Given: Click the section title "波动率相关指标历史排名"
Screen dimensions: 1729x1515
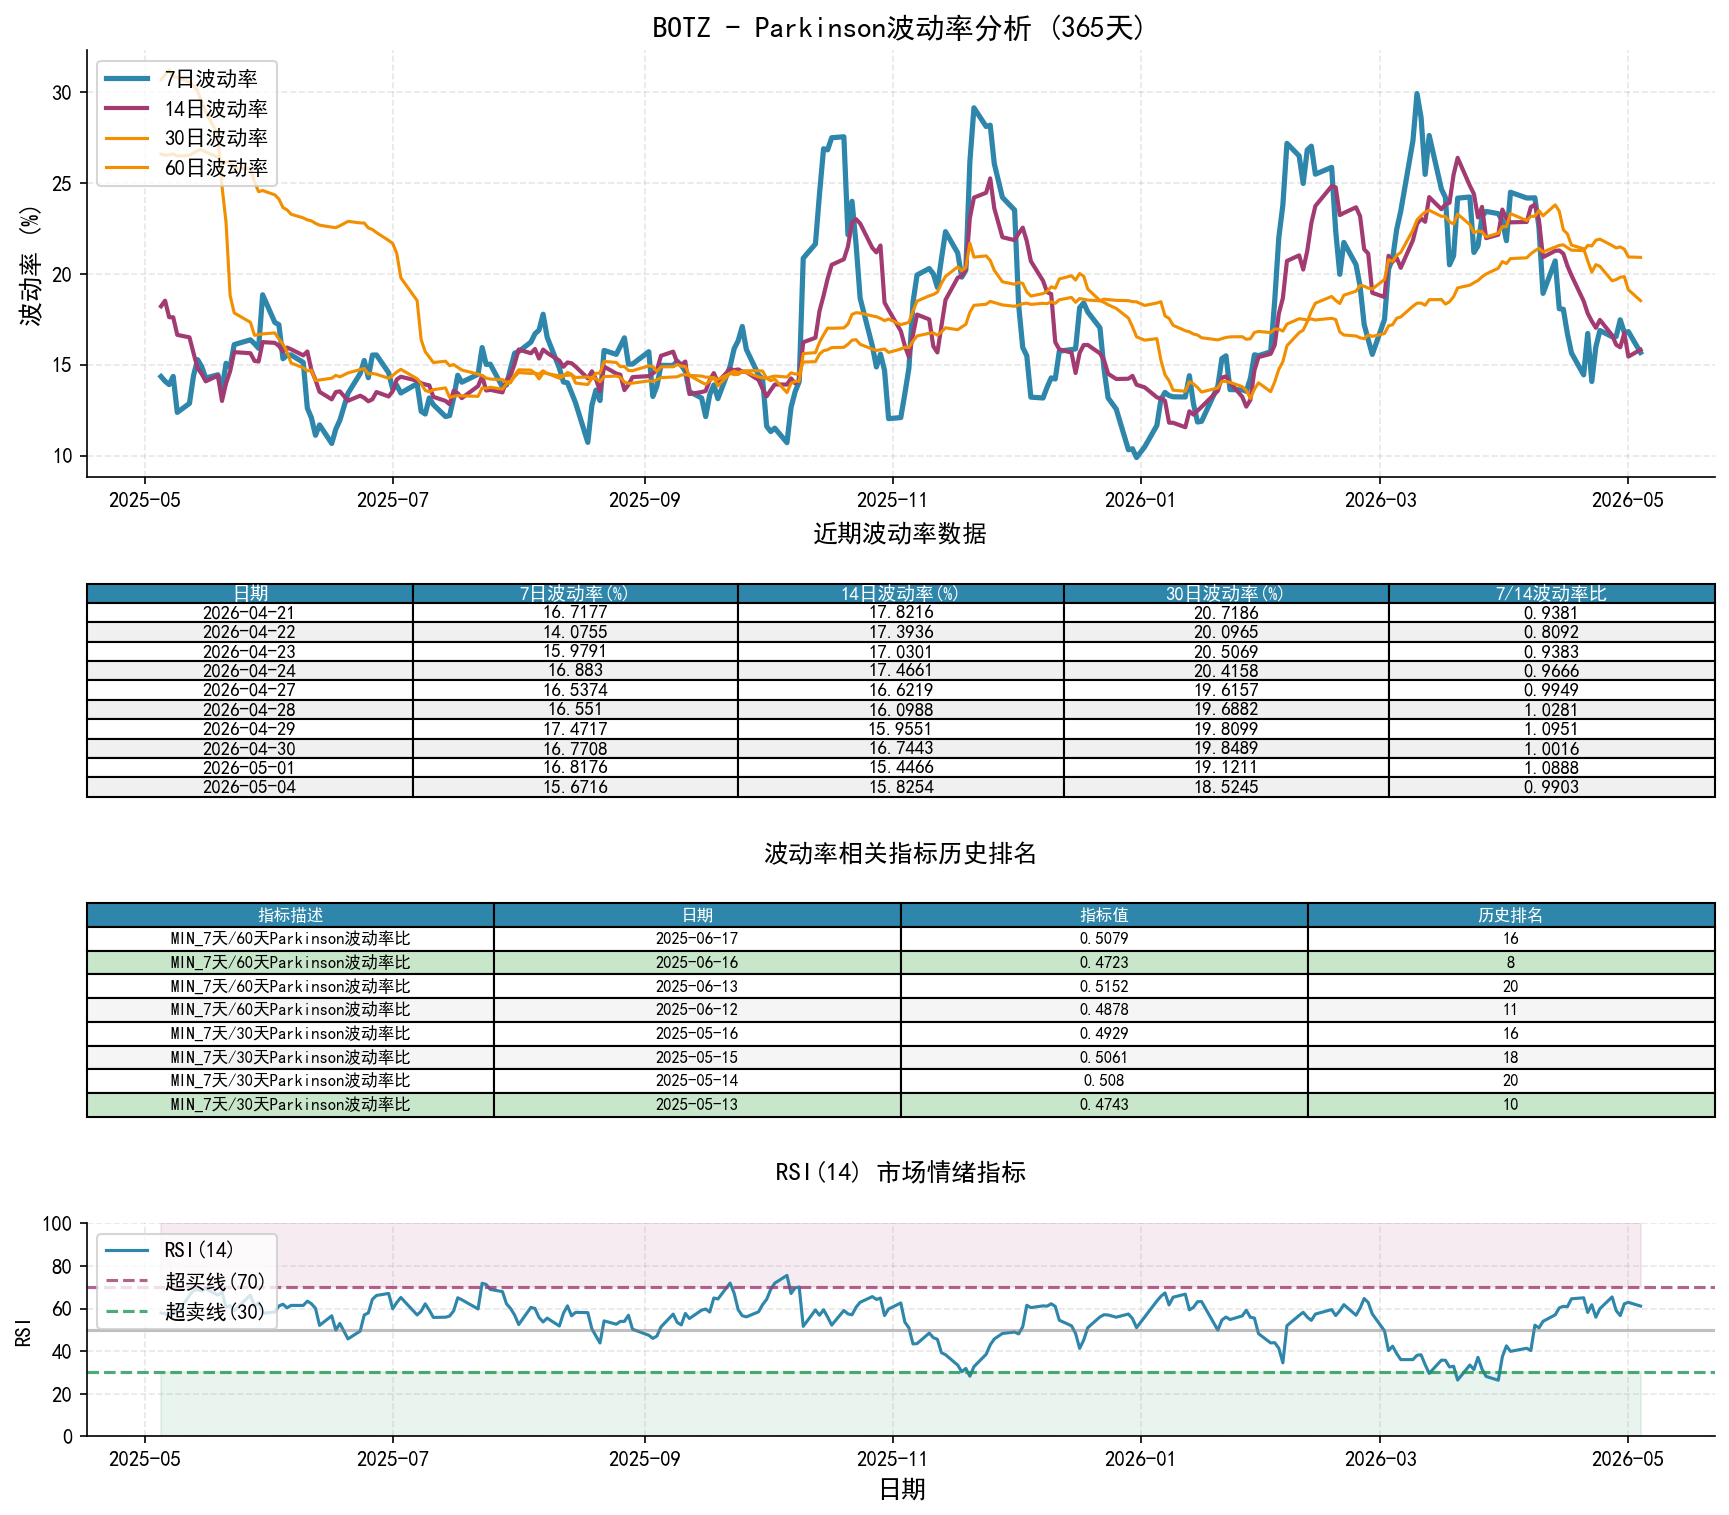Looking at the screenshot, I should (x=900, y=853).
